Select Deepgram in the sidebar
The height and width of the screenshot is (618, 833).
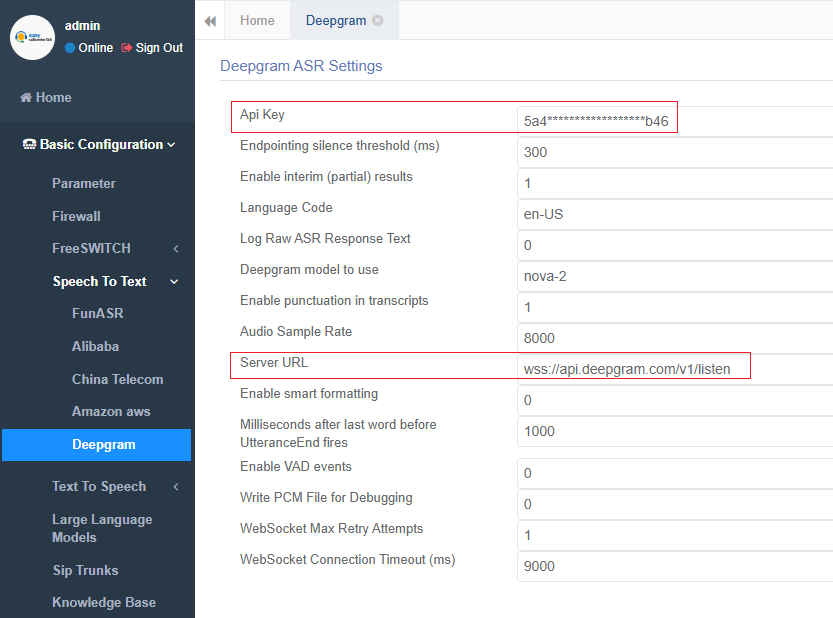click(97, 445)
